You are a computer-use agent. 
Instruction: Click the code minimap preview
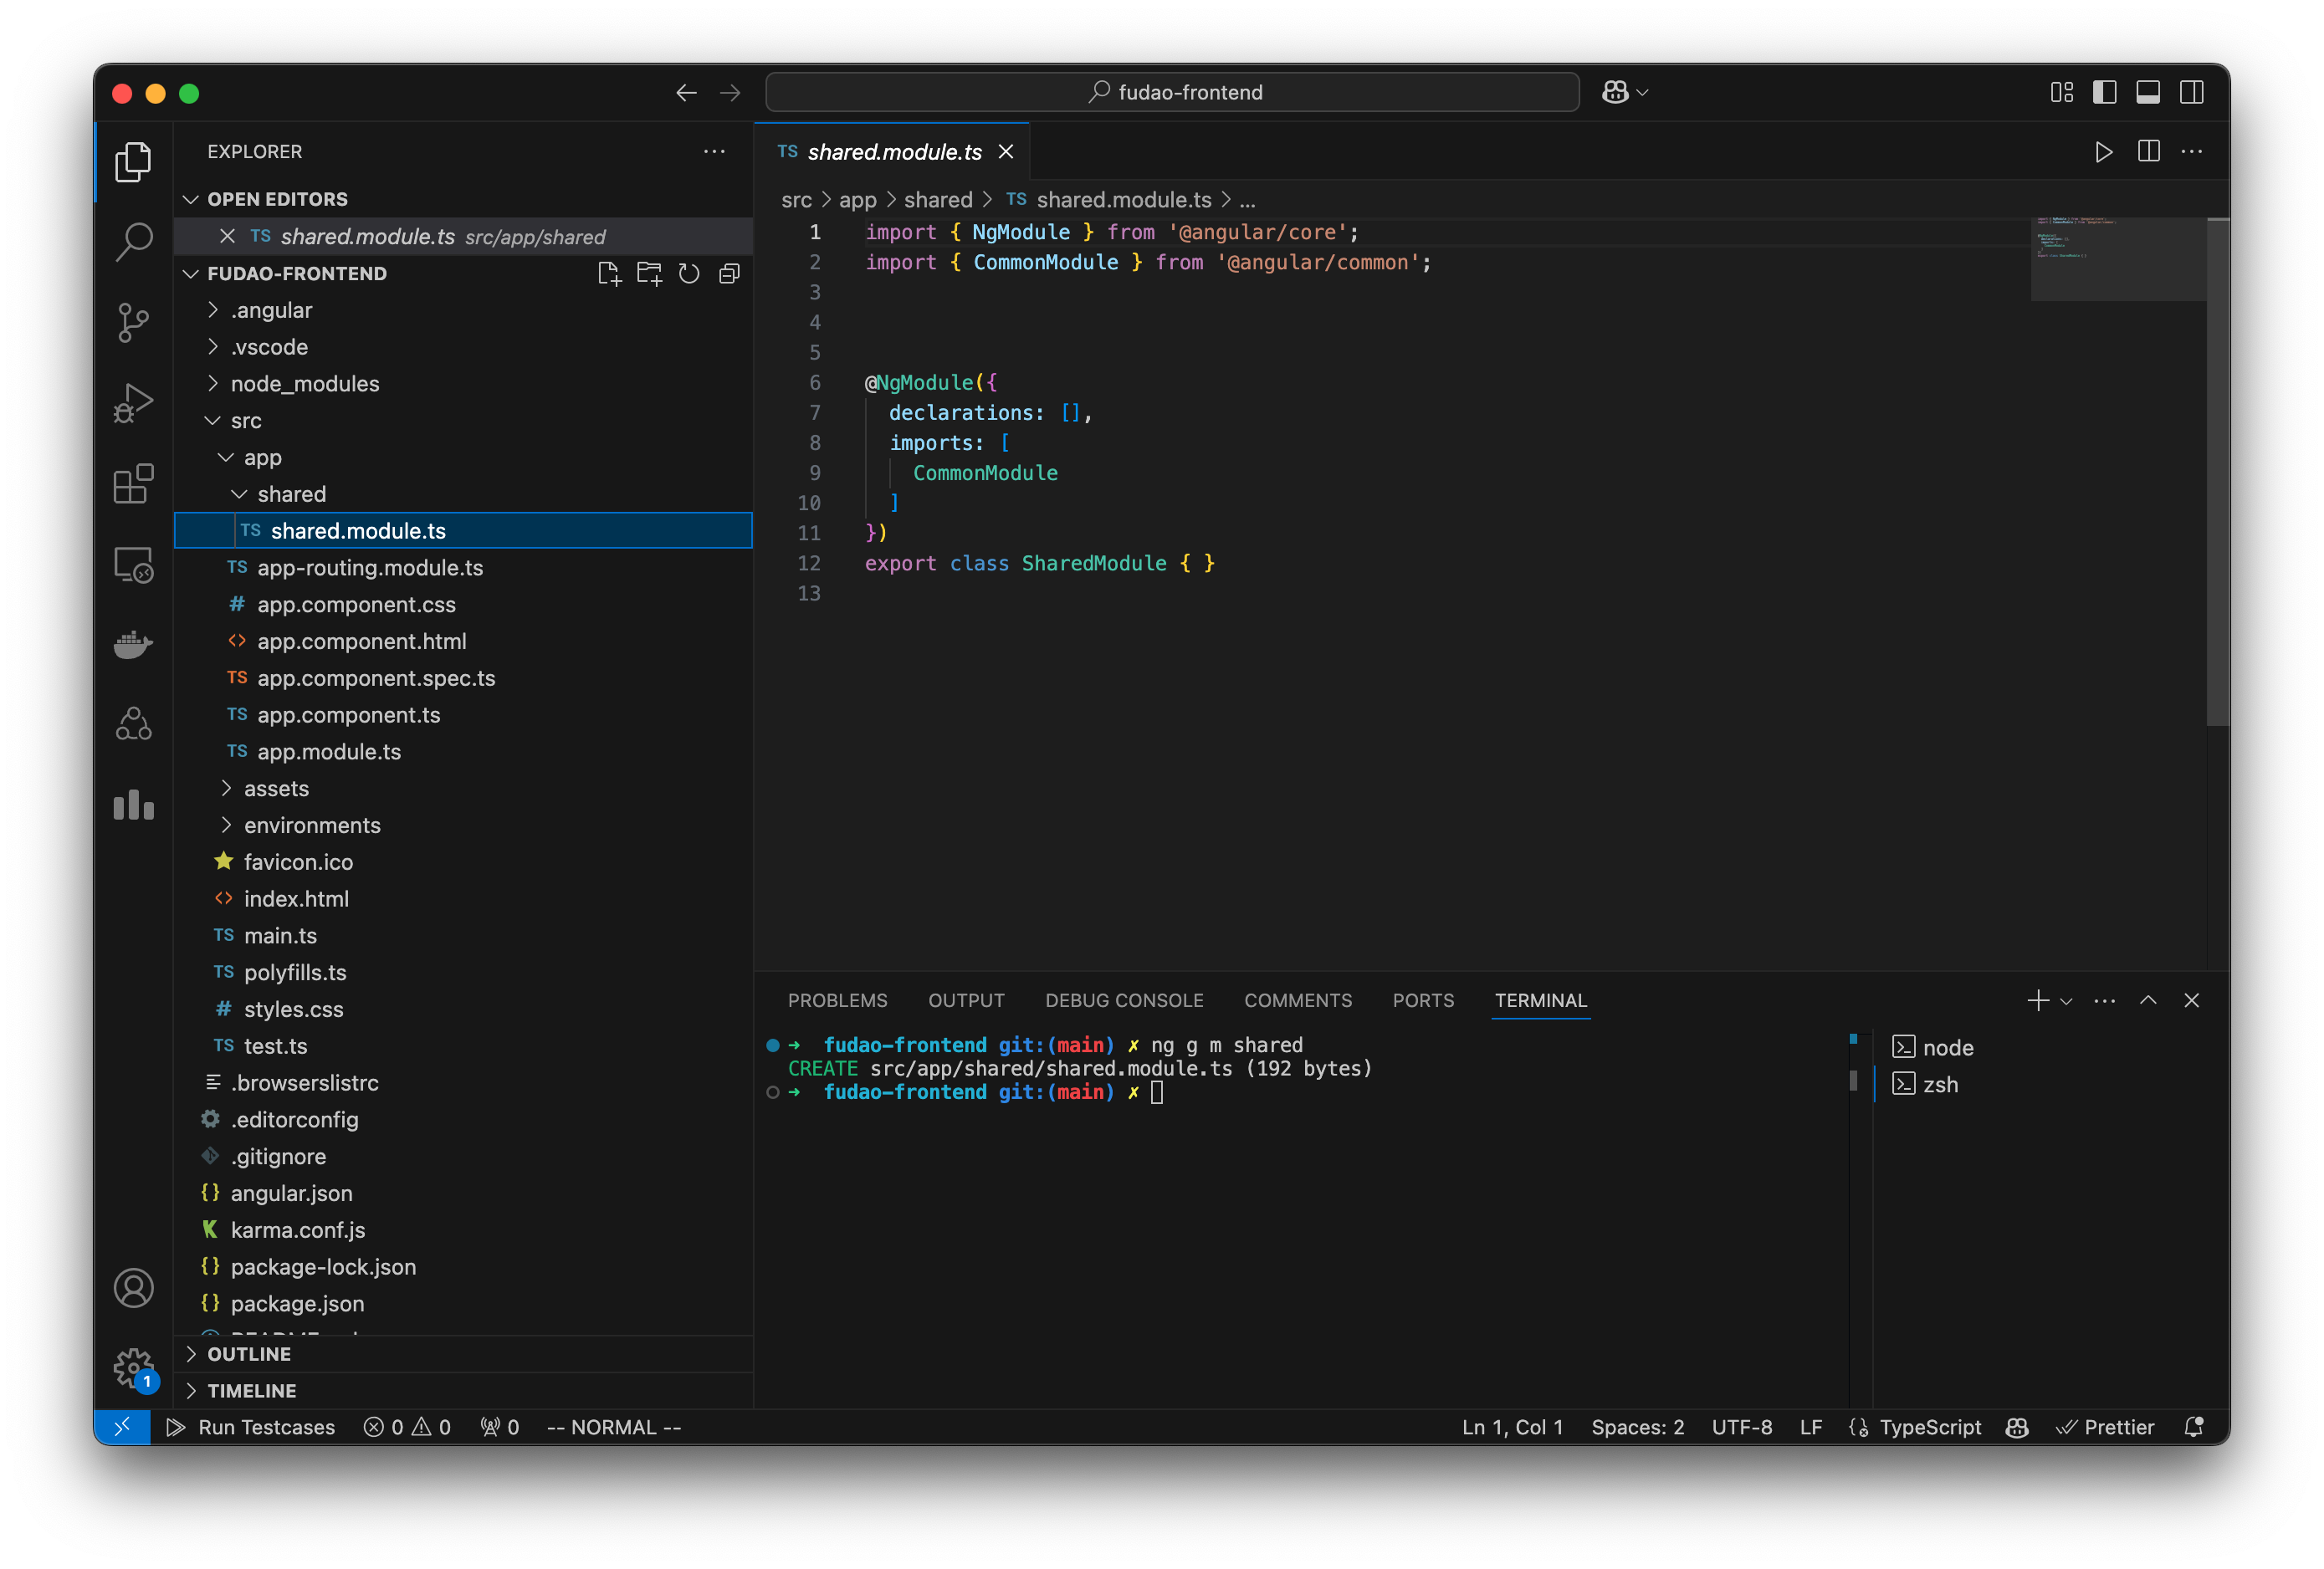pyautogui.click(x=2118, y=259)
